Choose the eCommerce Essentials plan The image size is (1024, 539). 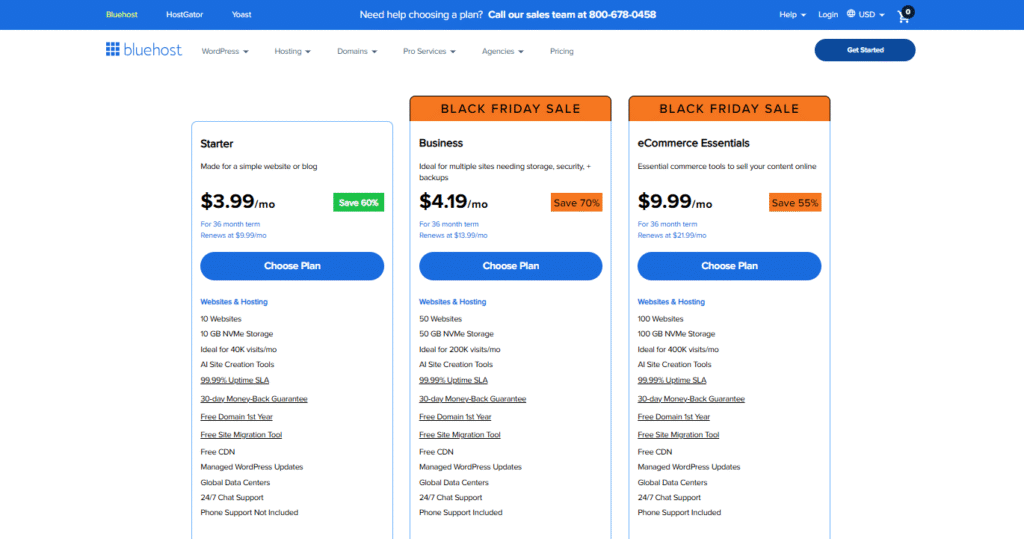(729, 266)
